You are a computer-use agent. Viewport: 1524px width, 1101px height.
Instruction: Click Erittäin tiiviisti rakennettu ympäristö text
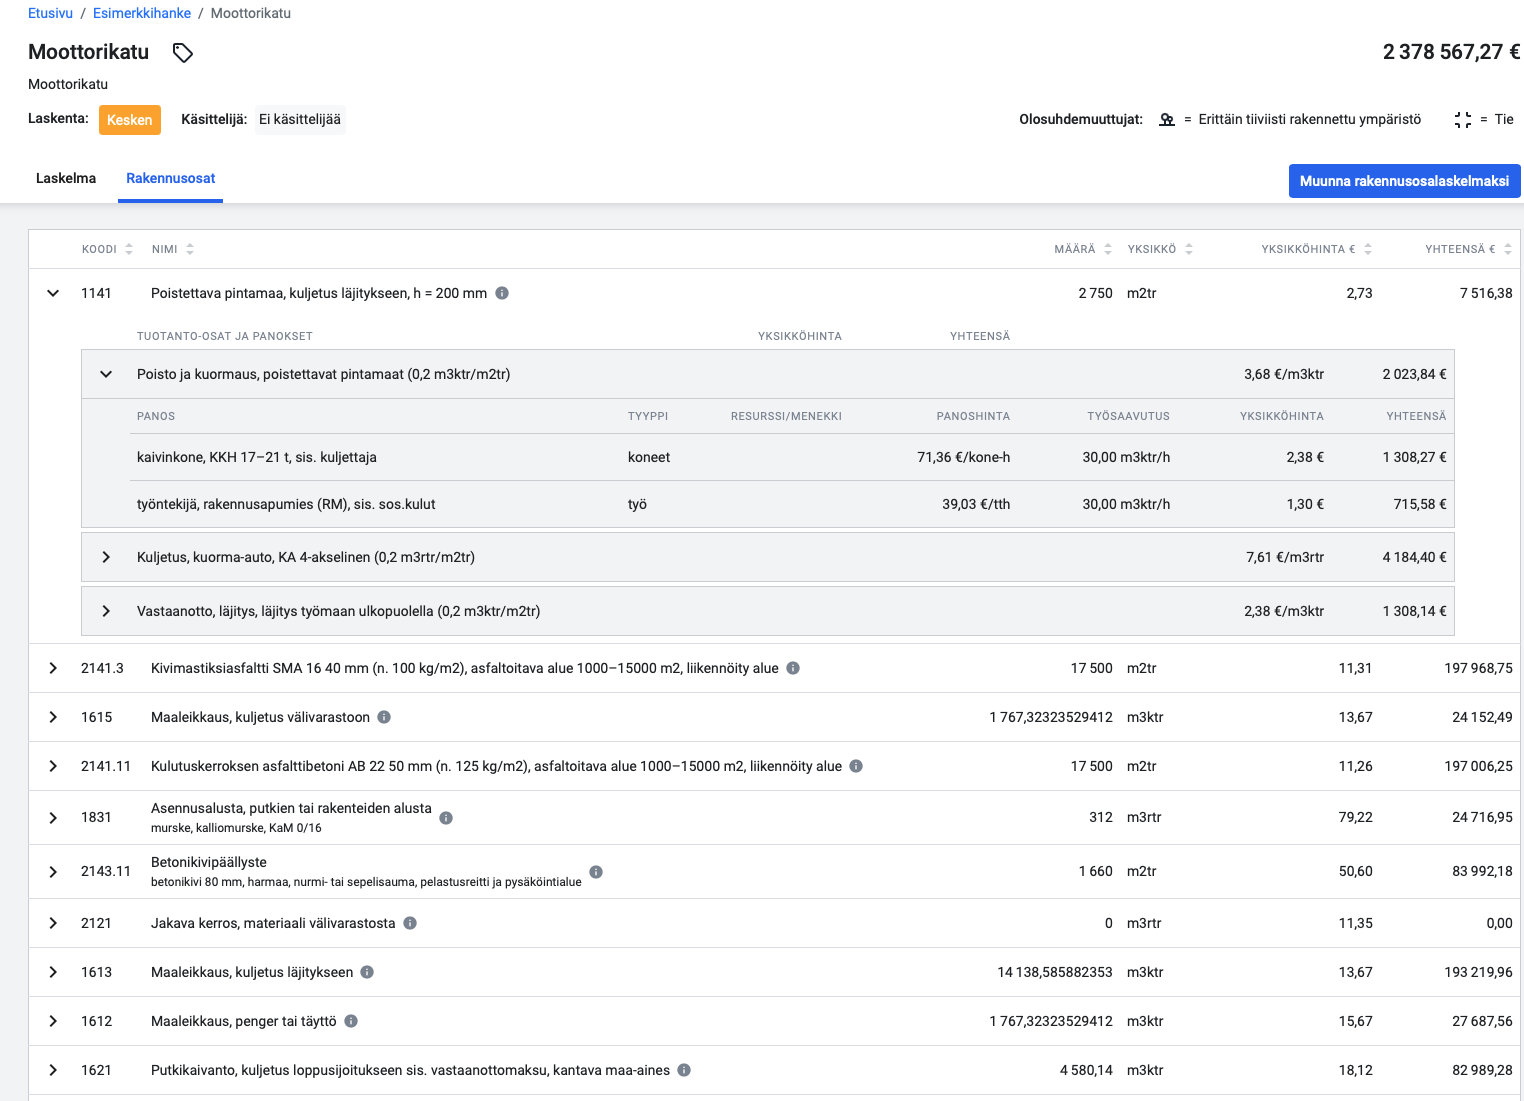pos(1310,120)
